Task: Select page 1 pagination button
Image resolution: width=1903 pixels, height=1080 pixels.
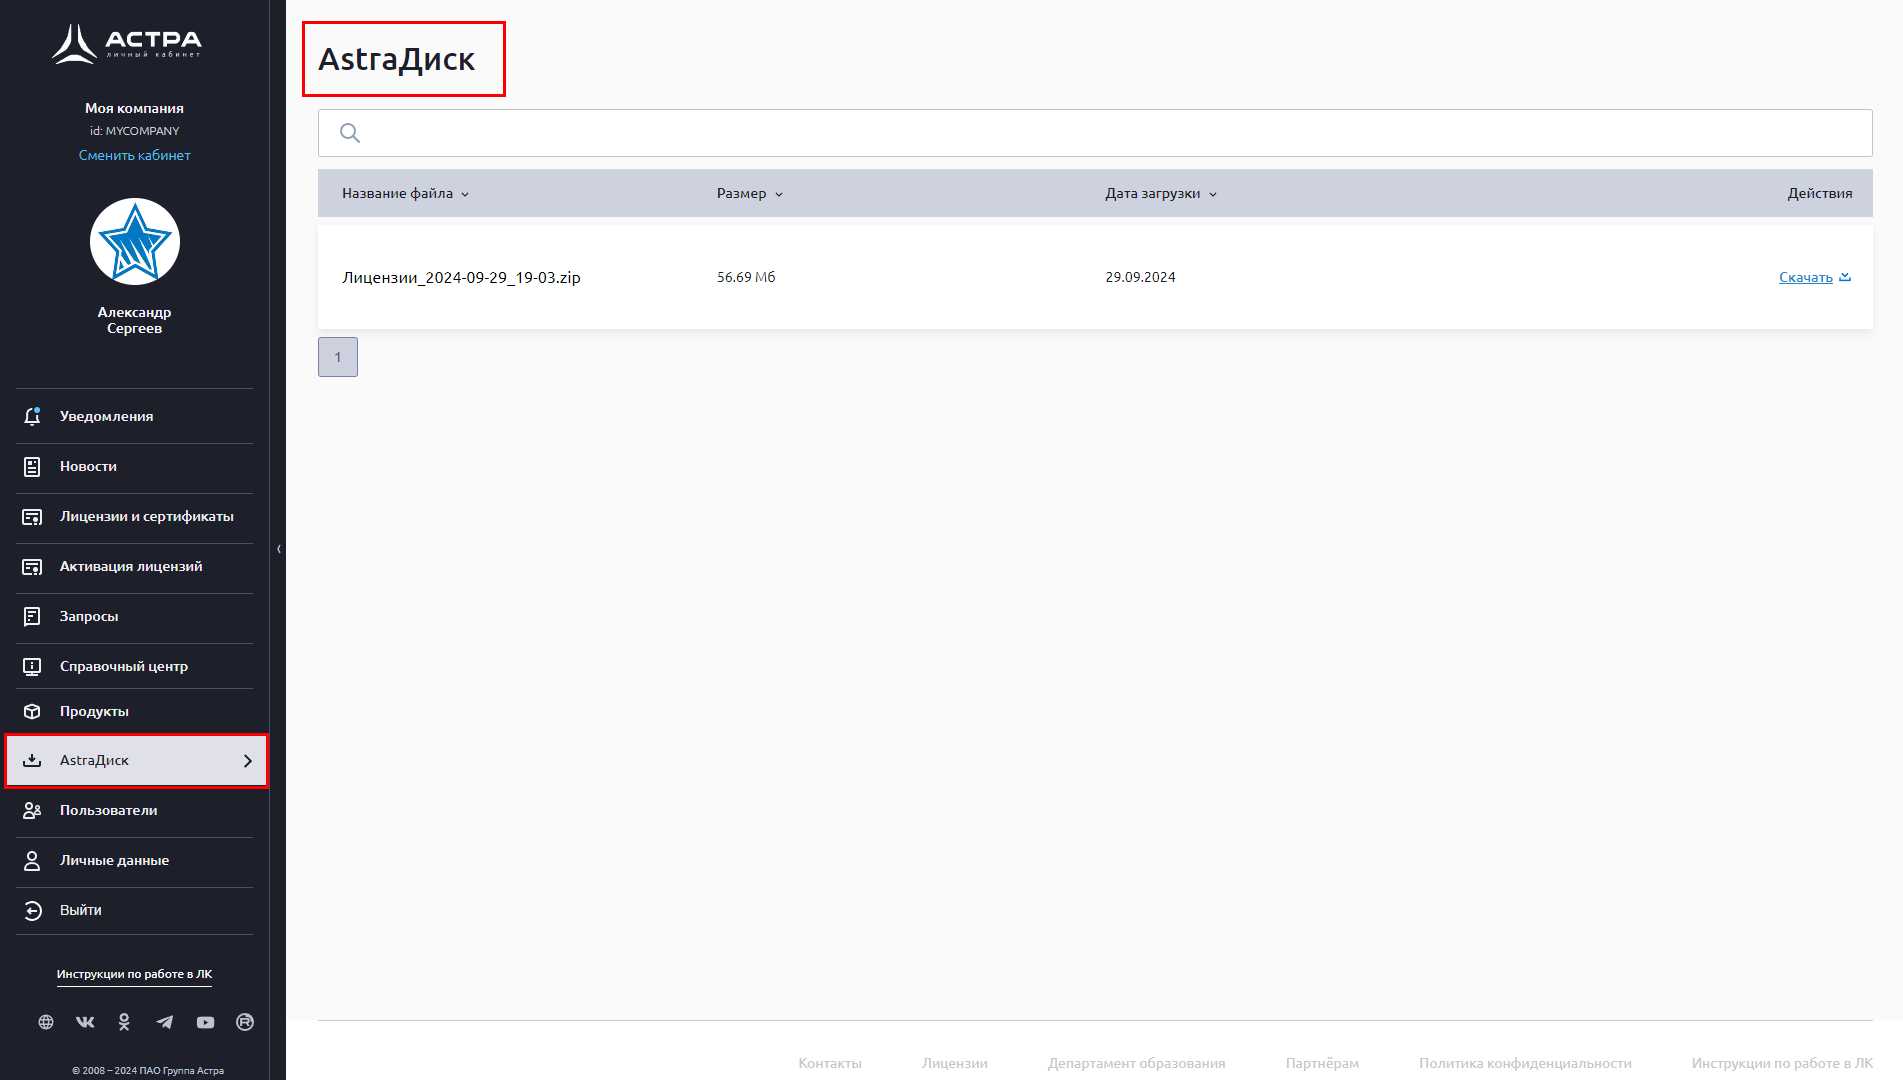Action: click(338, 357)
